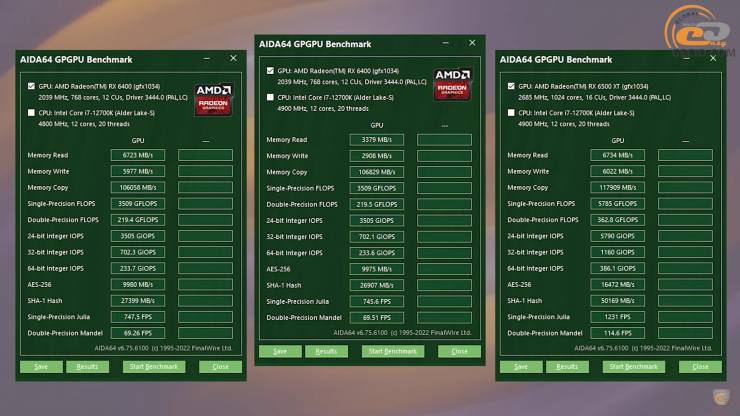This screenshot has width=740, height=416.
Task: Select the 24-bit Integer IOPS value 5790 GIOPS
Action: pos(617,236)
